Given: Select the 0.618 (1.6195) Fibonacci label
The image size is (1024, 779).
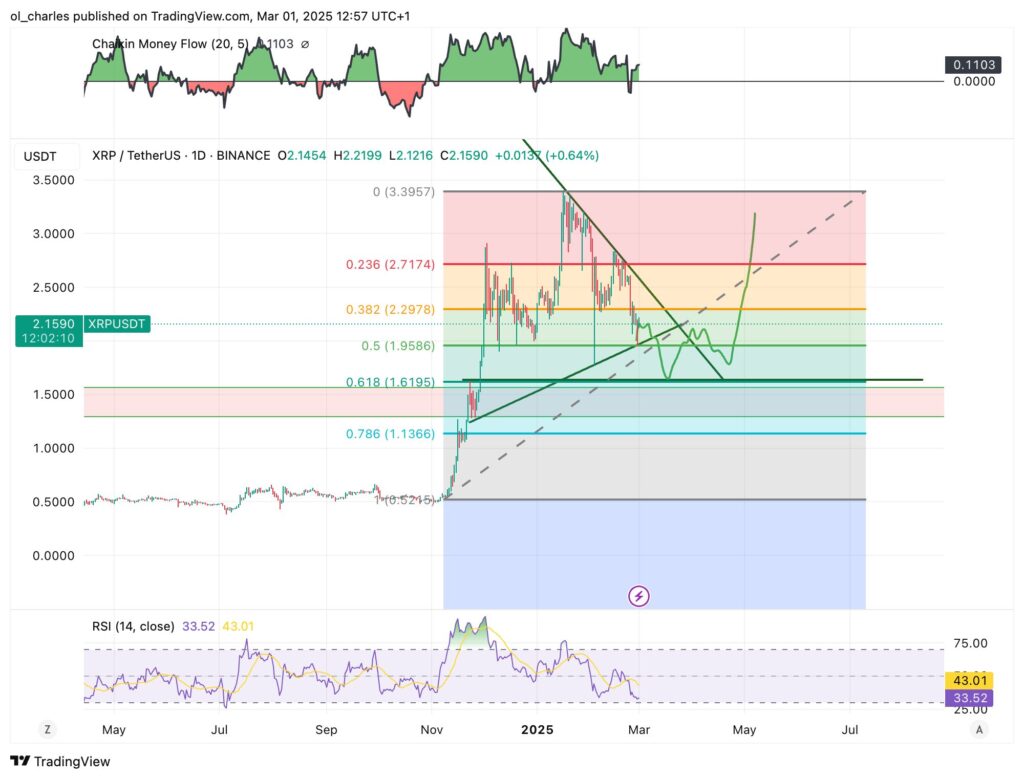Looking at the screenshot, I should [392, 381].
